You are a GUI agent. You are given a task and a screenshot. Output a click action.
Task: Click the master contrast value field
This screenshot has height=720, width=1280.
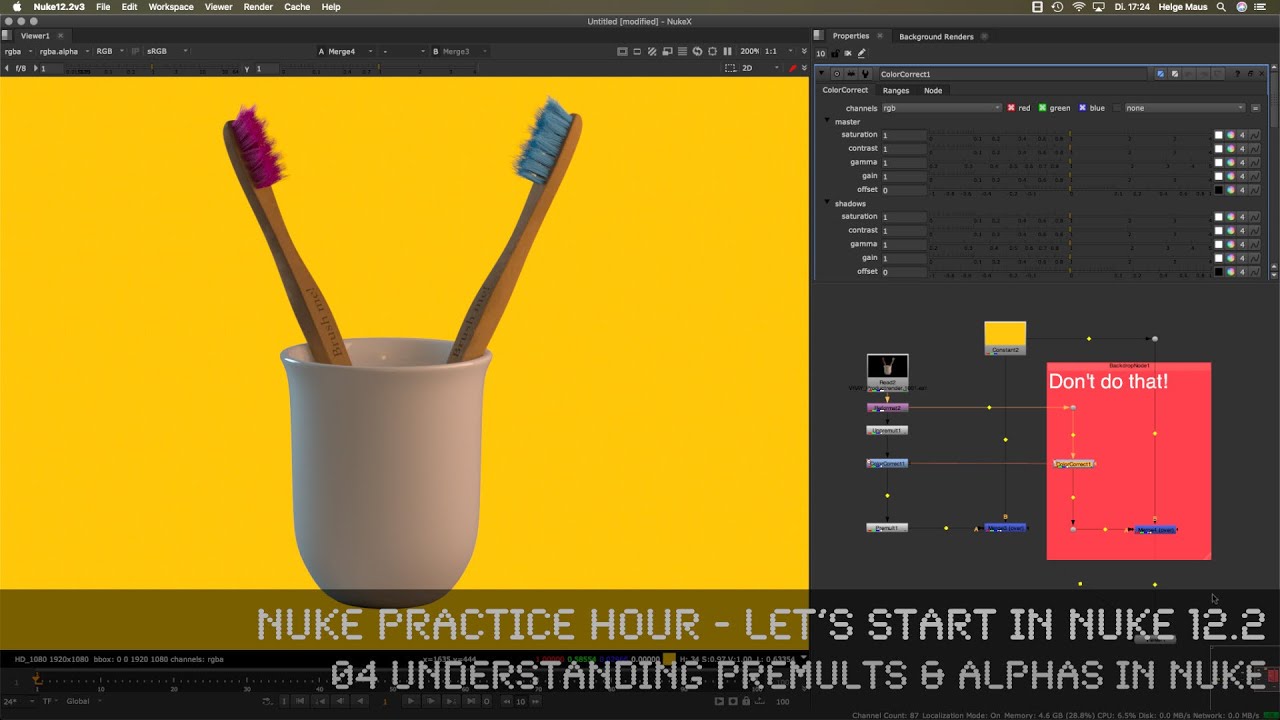pos(903,148)
